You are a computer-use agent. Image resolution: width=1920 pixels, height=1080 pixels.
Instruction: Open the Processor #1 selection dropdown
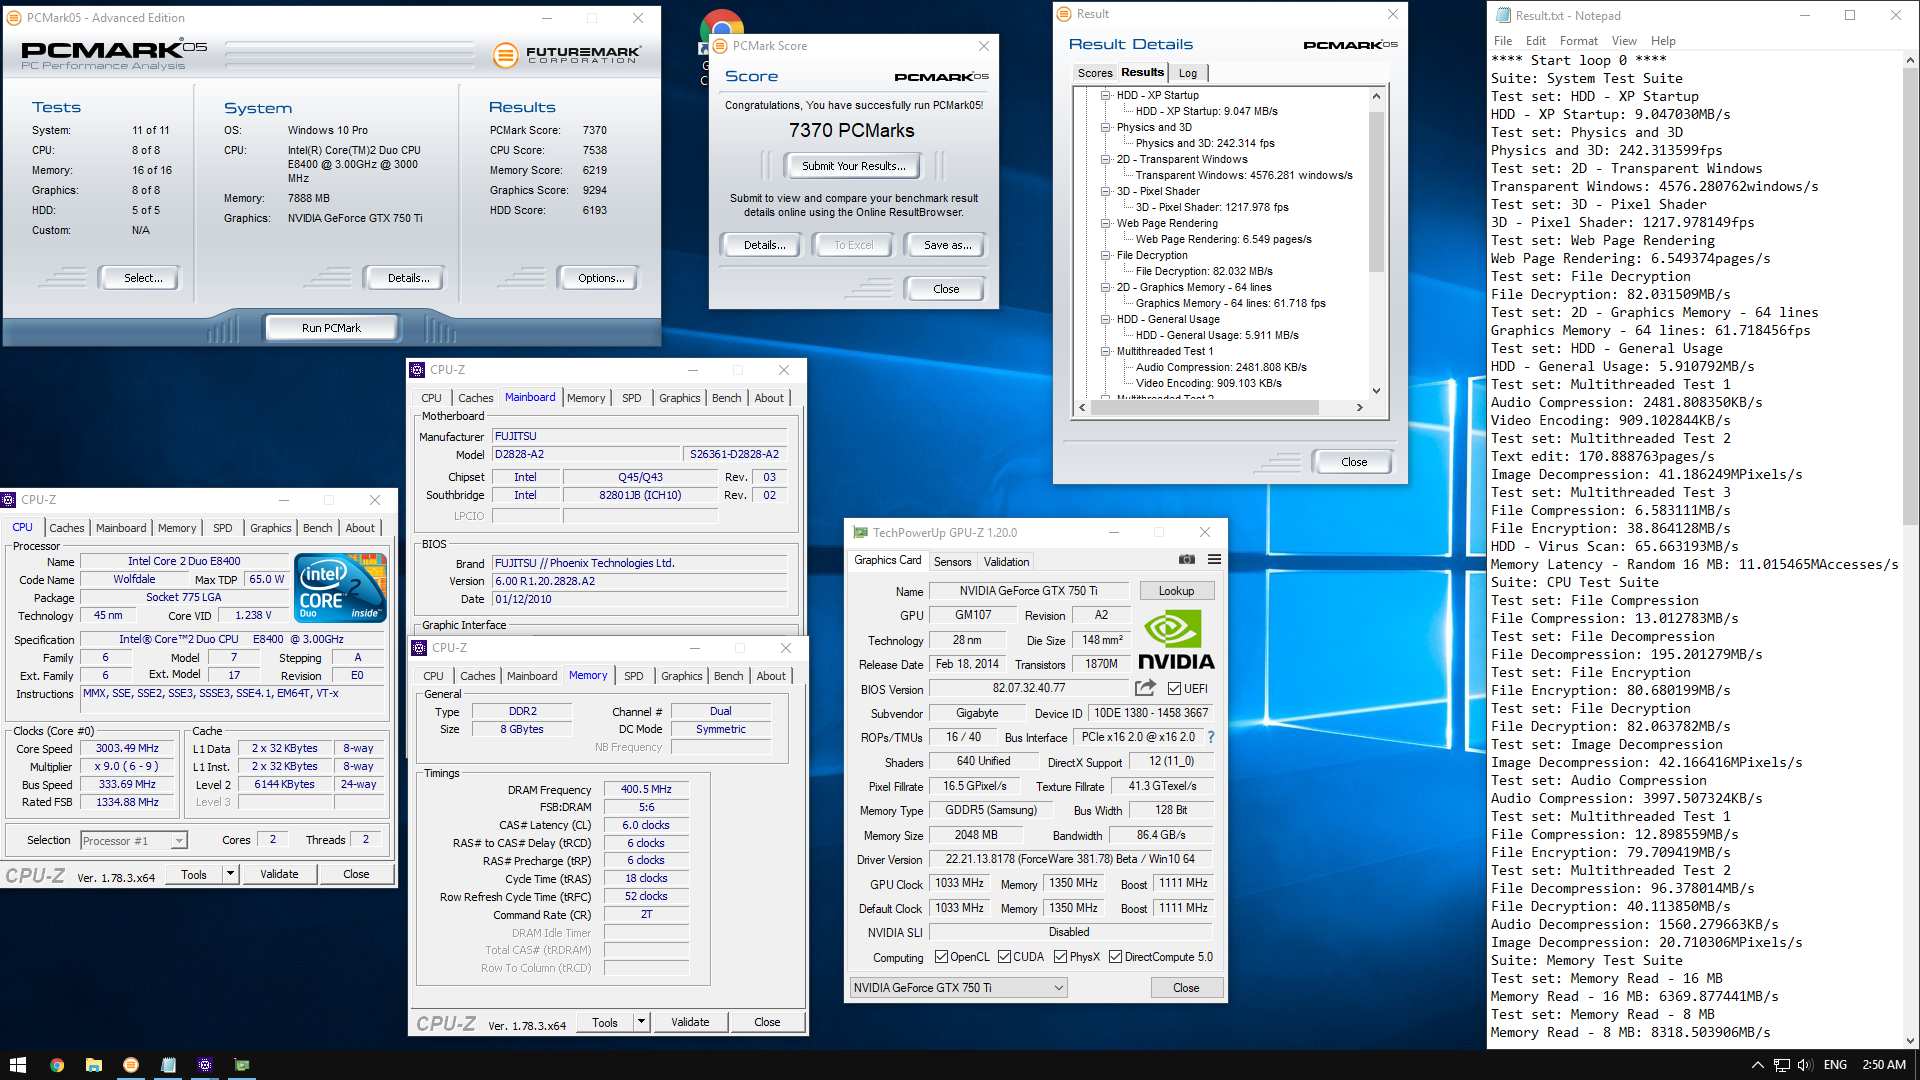tap(134, 841)
